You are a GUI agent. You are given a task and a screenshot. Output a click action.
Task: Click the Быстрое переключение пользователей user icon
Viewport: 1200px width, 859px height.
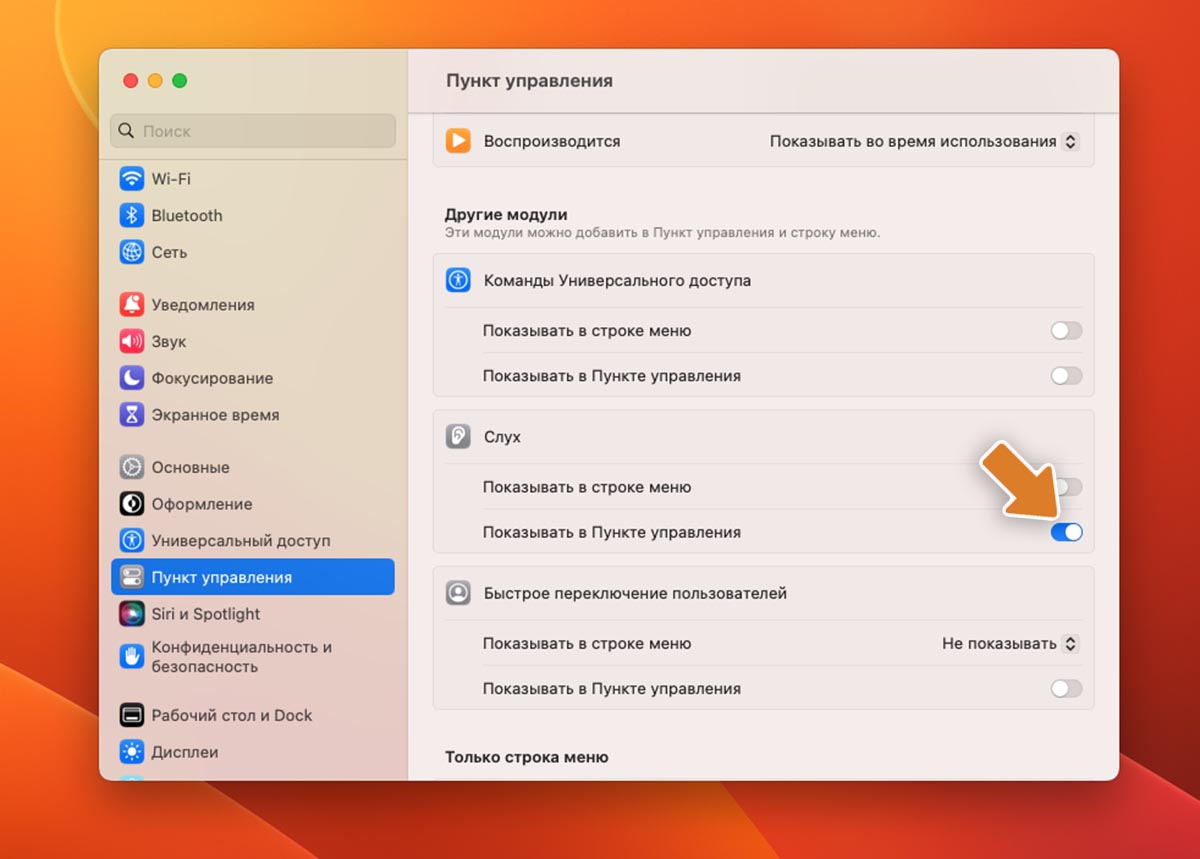point(458,594)
